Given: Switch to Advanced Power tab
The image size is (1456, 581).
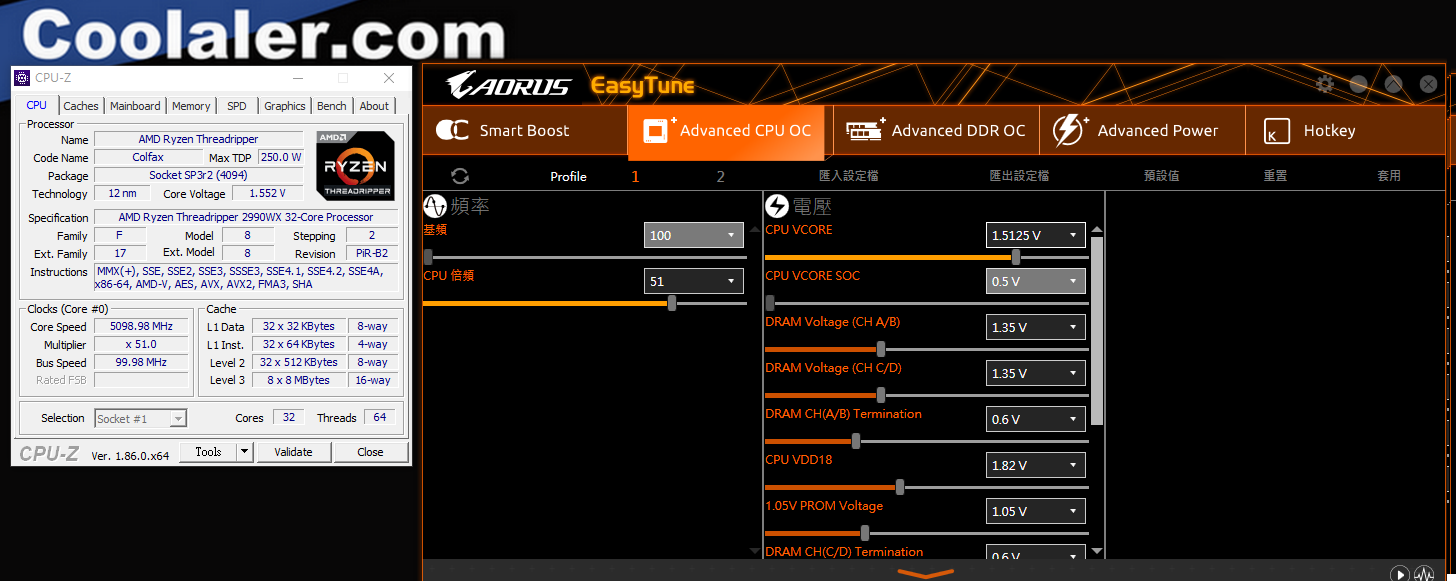Looking at the screenshot, I should [x=1142, y=131].
